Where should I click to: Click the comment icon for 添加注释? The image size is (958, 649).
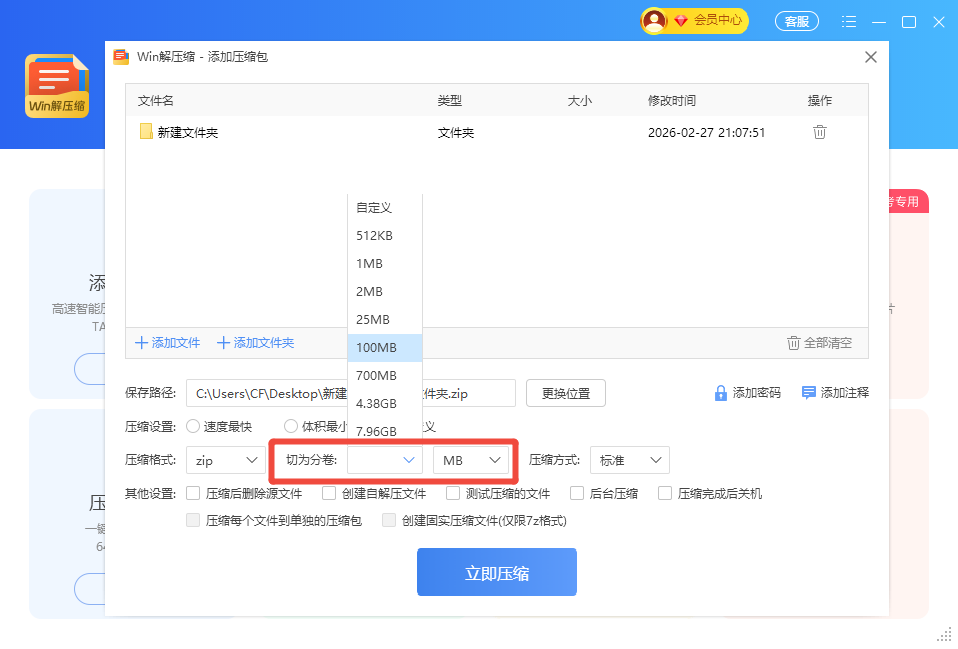809,393
